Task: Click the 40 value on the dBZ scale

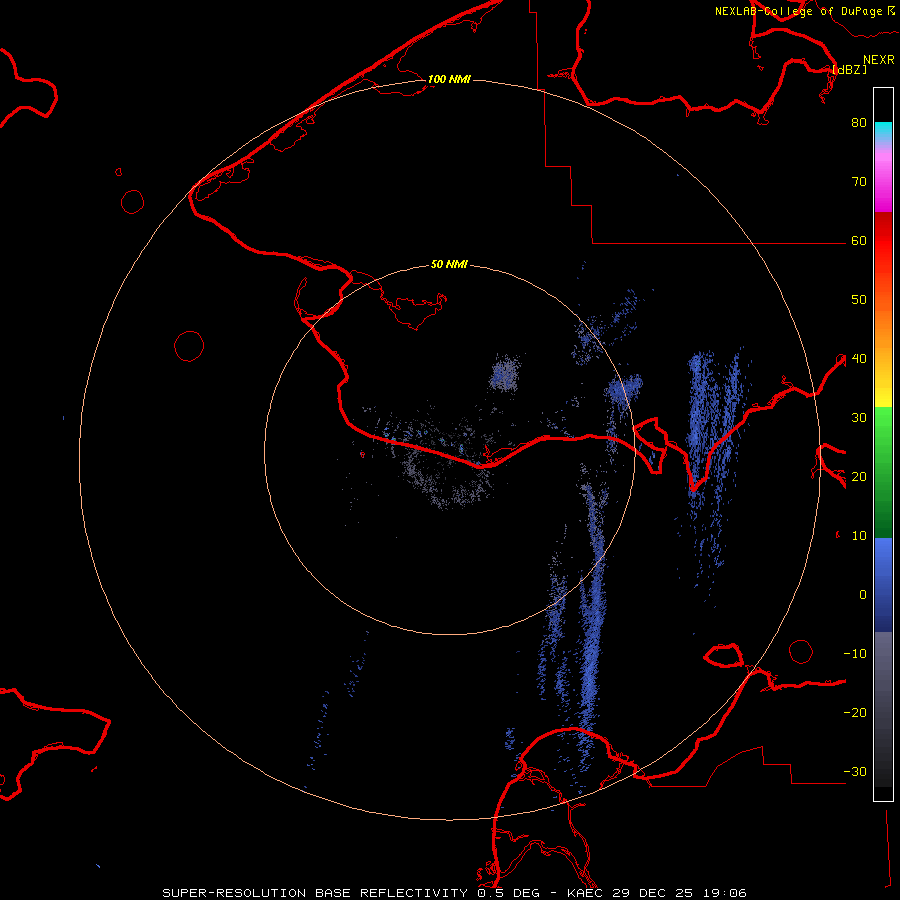Action: 859,359
